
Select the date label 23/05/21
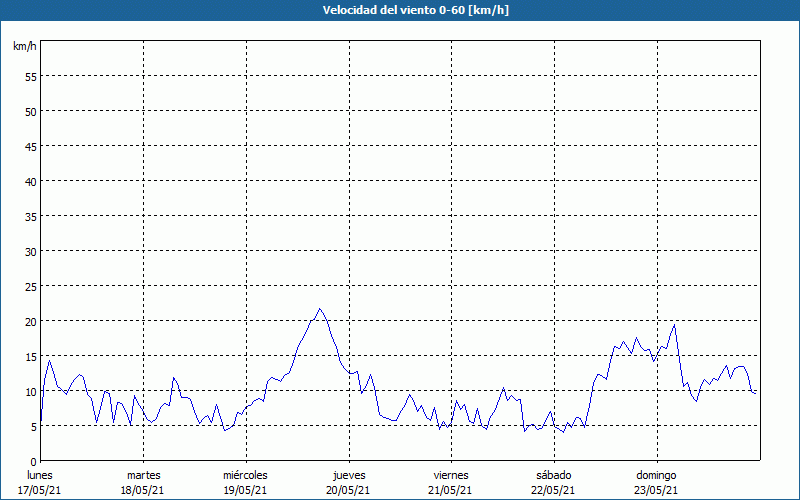[x=657, y=490]
